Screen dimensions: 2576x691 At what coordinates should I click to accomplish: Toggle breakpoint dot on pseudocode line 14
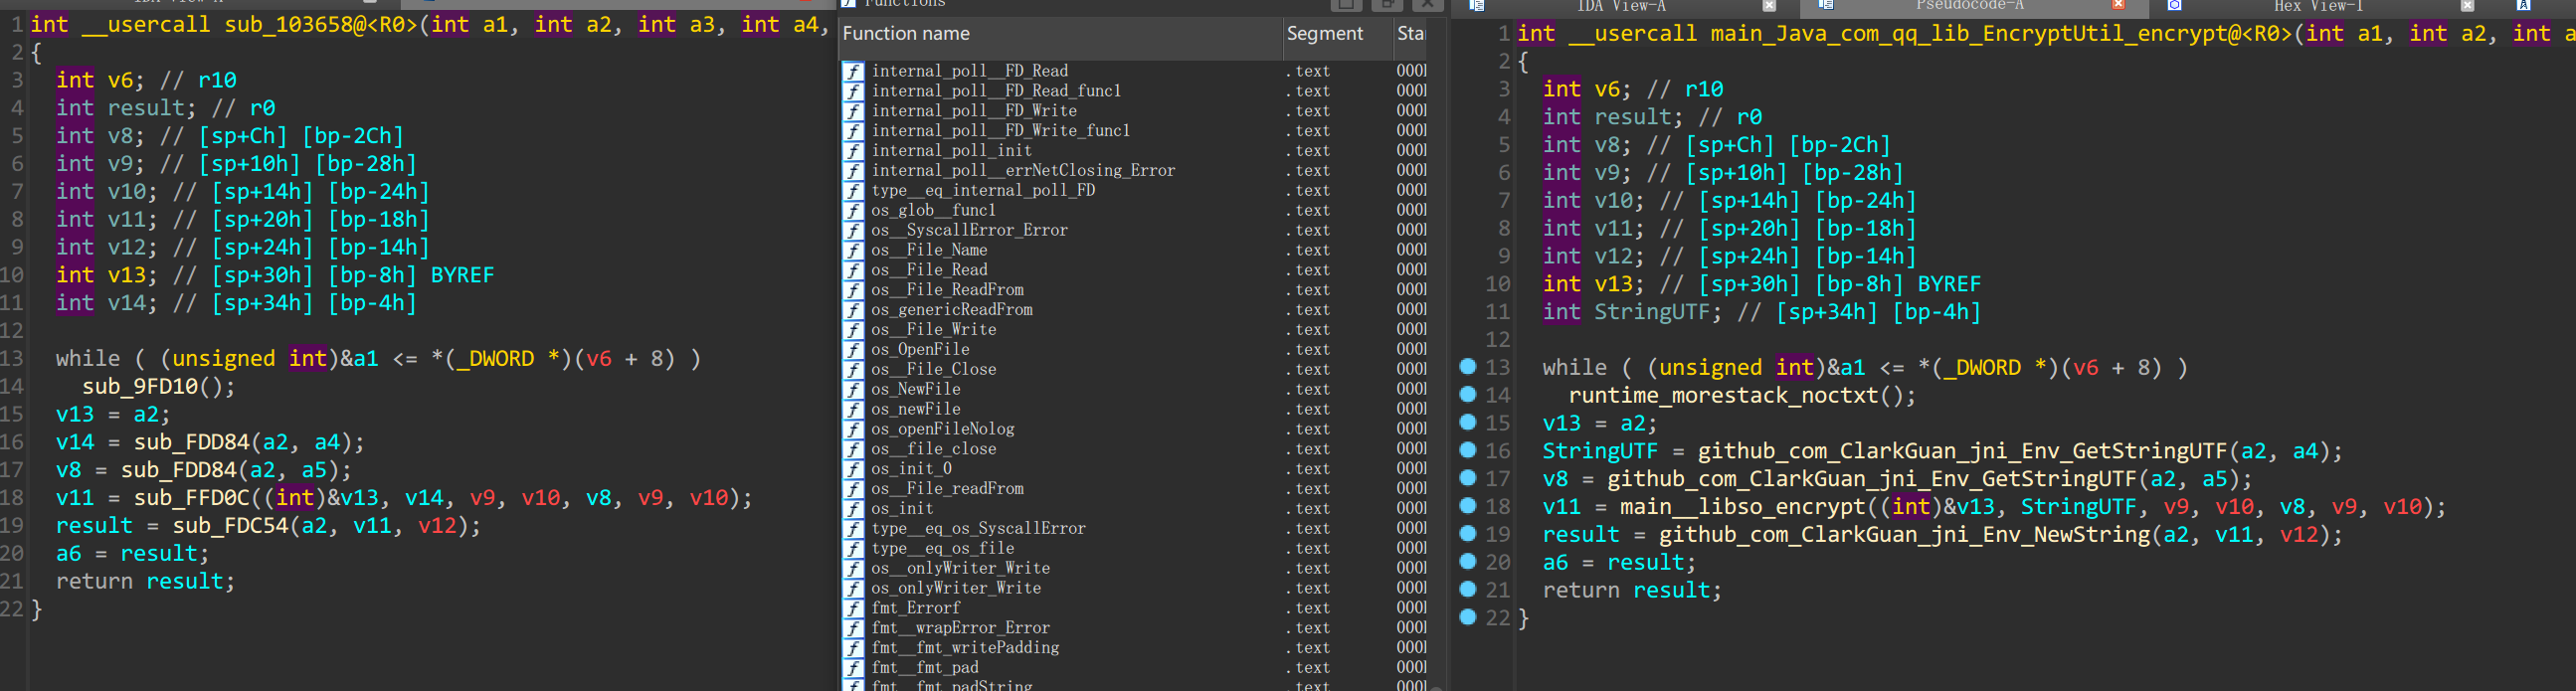point(1468,395)
